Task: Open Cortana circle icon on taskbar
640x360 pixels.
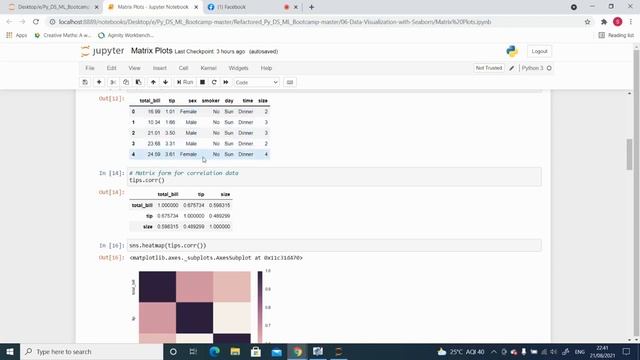Action: tap(173, 351)
